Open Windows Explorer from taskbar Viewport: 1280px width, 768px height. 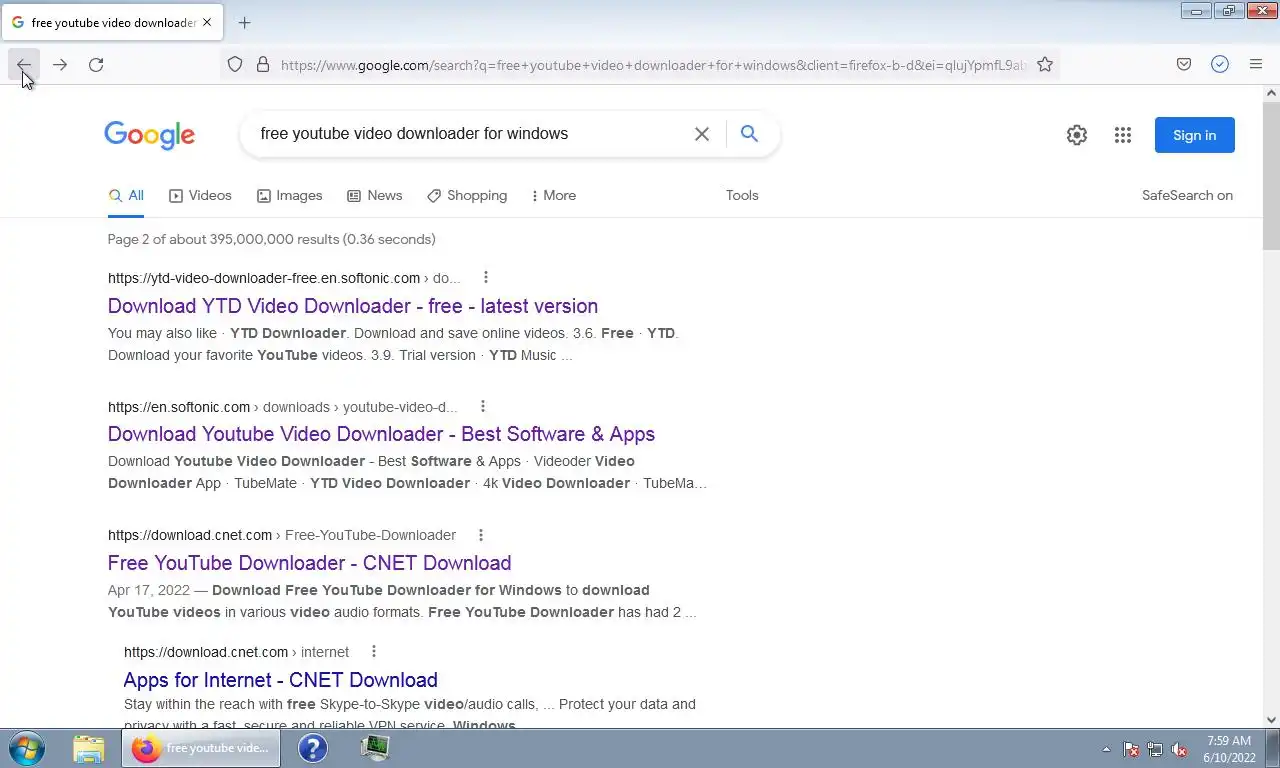[x=89, y=748]
